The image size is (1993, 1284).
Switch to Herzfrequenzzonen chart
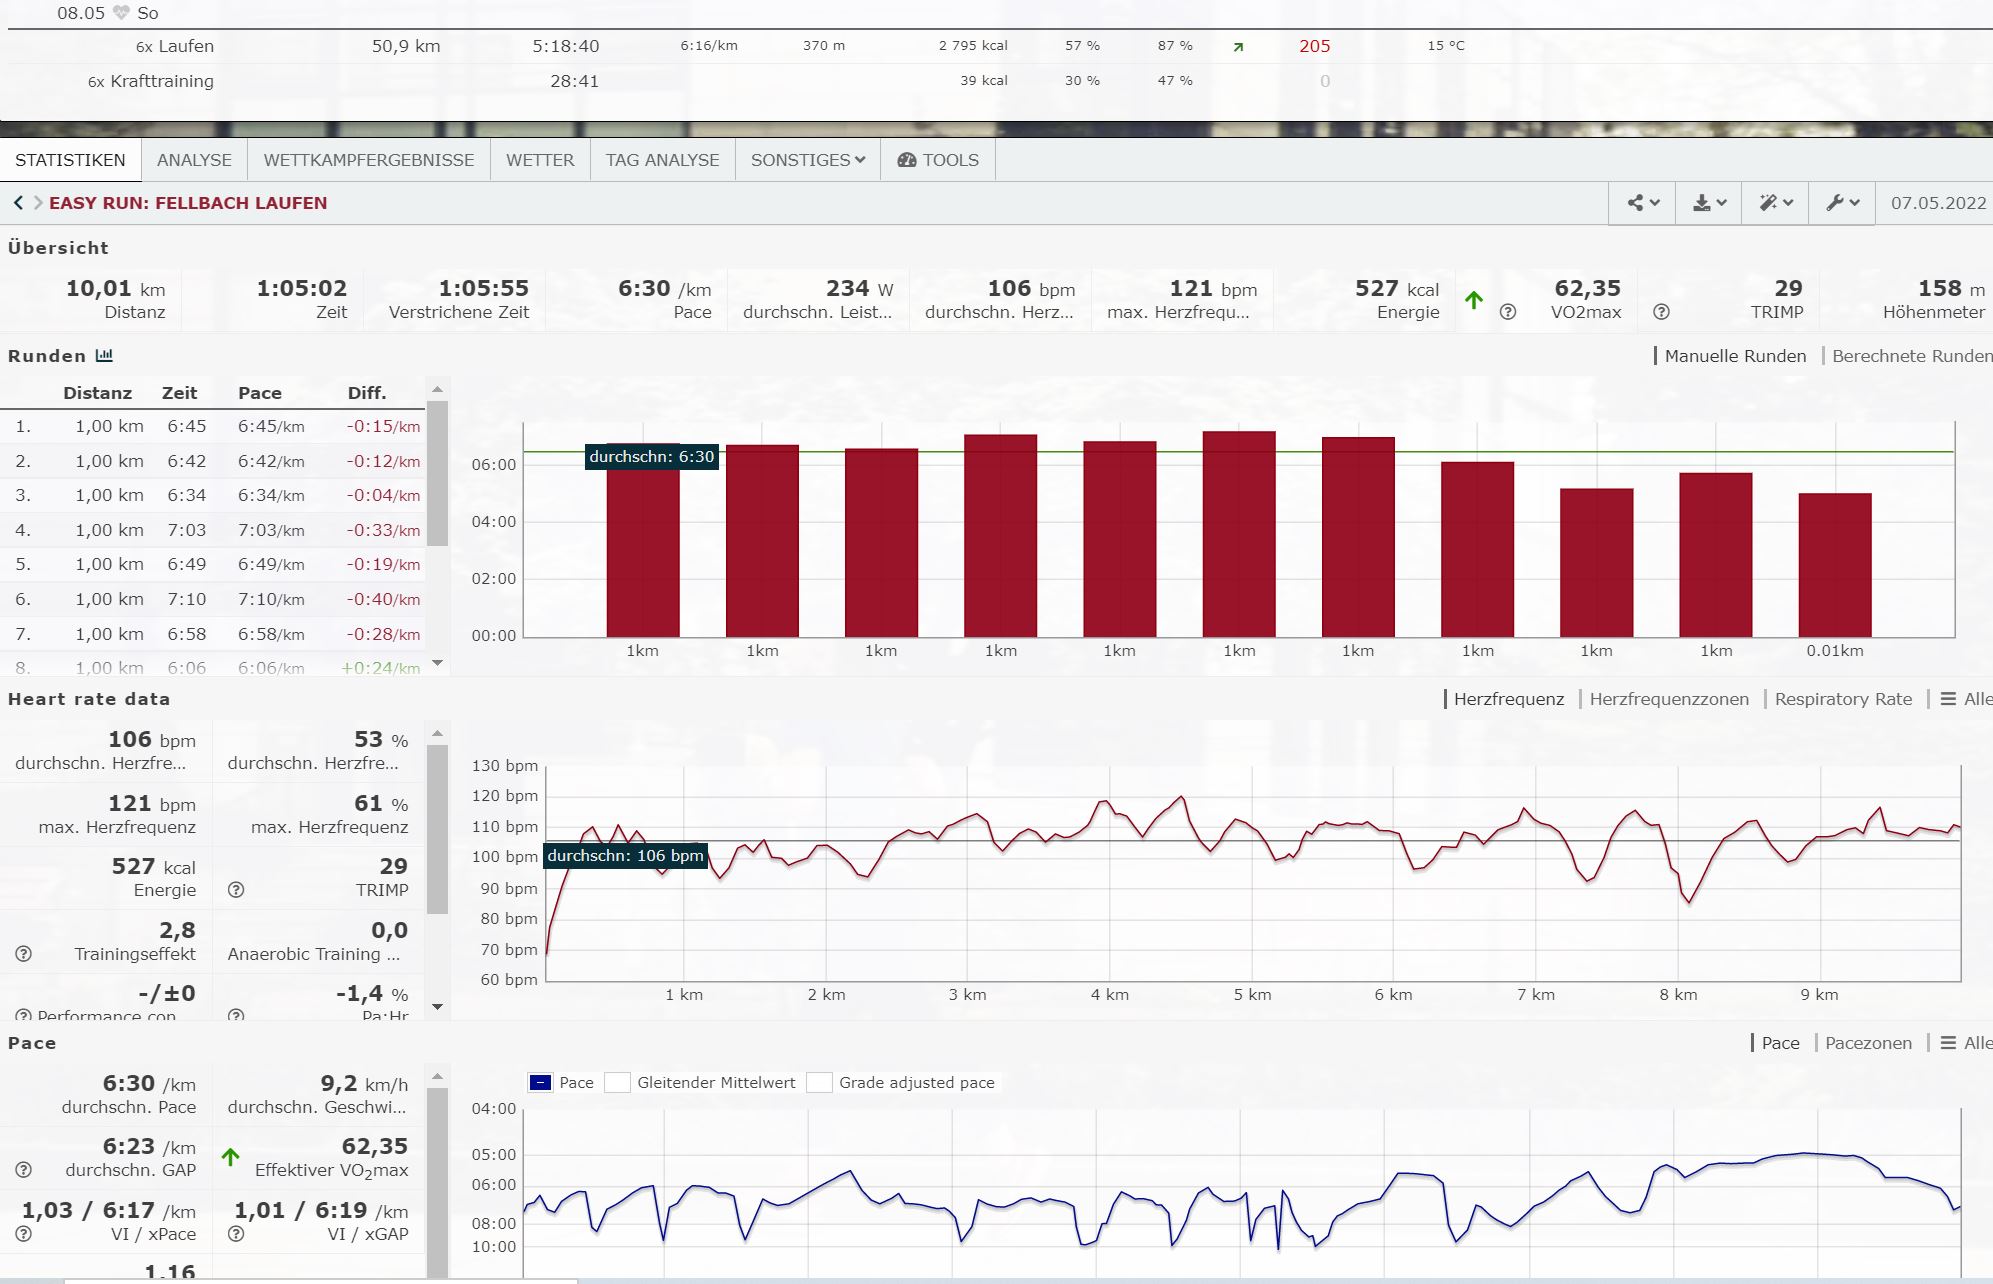pos(1669,699)
